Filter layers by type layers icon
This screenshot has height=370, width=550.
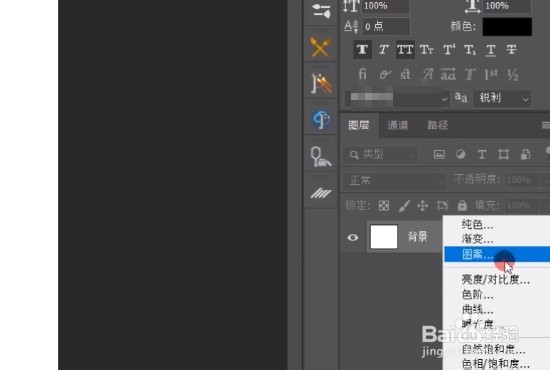(482, 154)
